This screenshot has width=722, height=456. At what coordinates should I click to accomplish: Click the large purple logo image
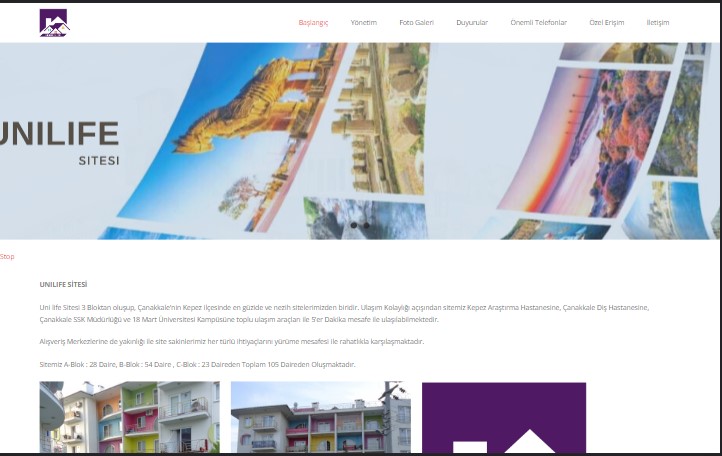coord(504,418)
